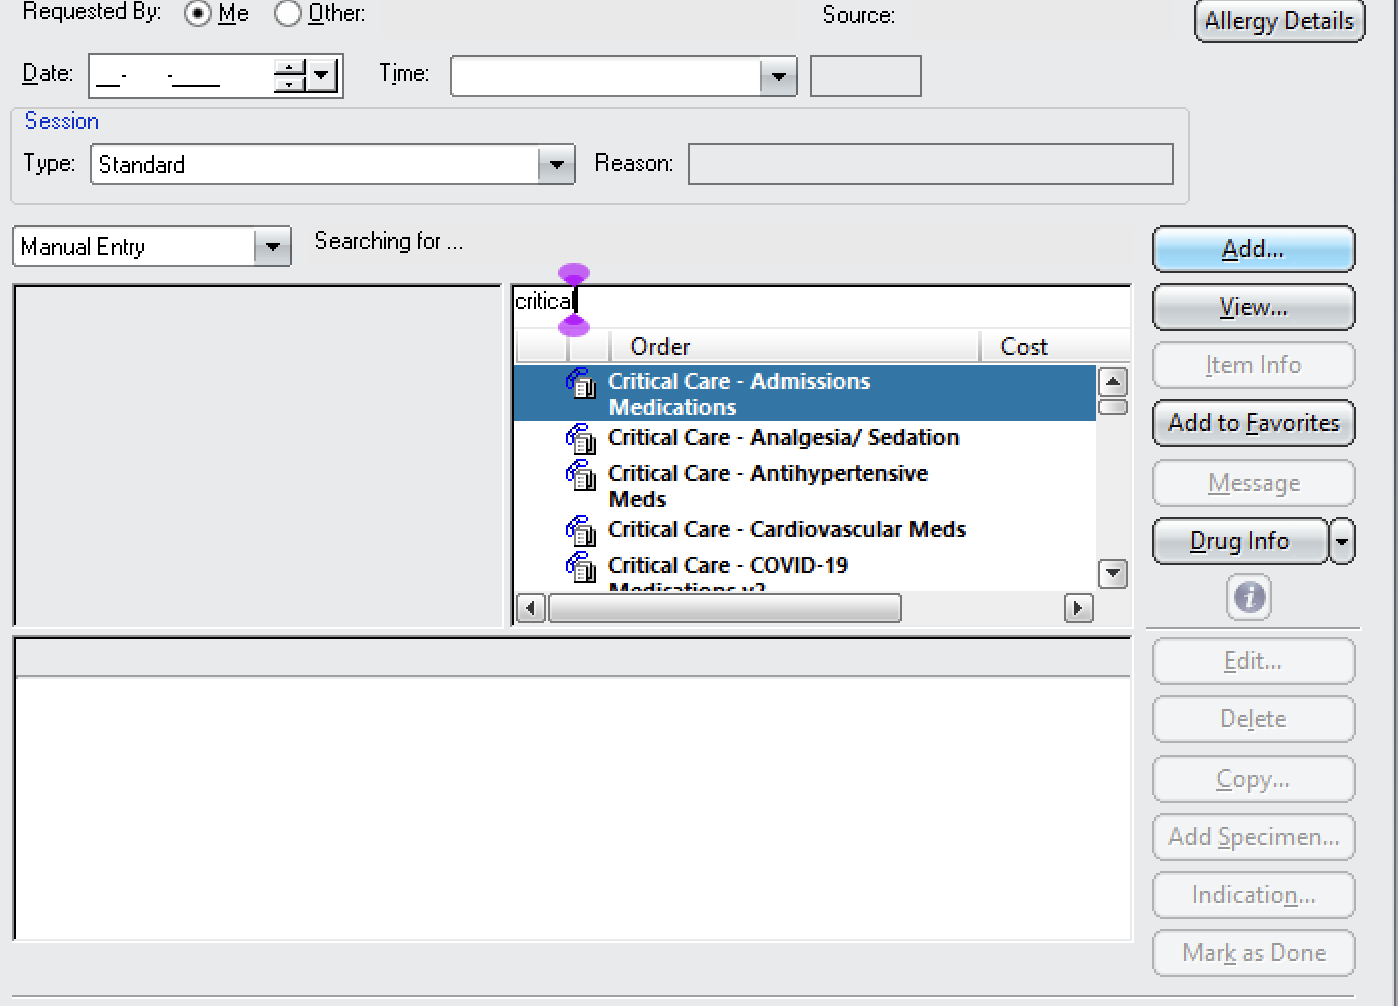The height and width of the screenshot is (1006, 1398).
Task: Select Critical Care - COVID-19 row
Action: click(805, 570)
